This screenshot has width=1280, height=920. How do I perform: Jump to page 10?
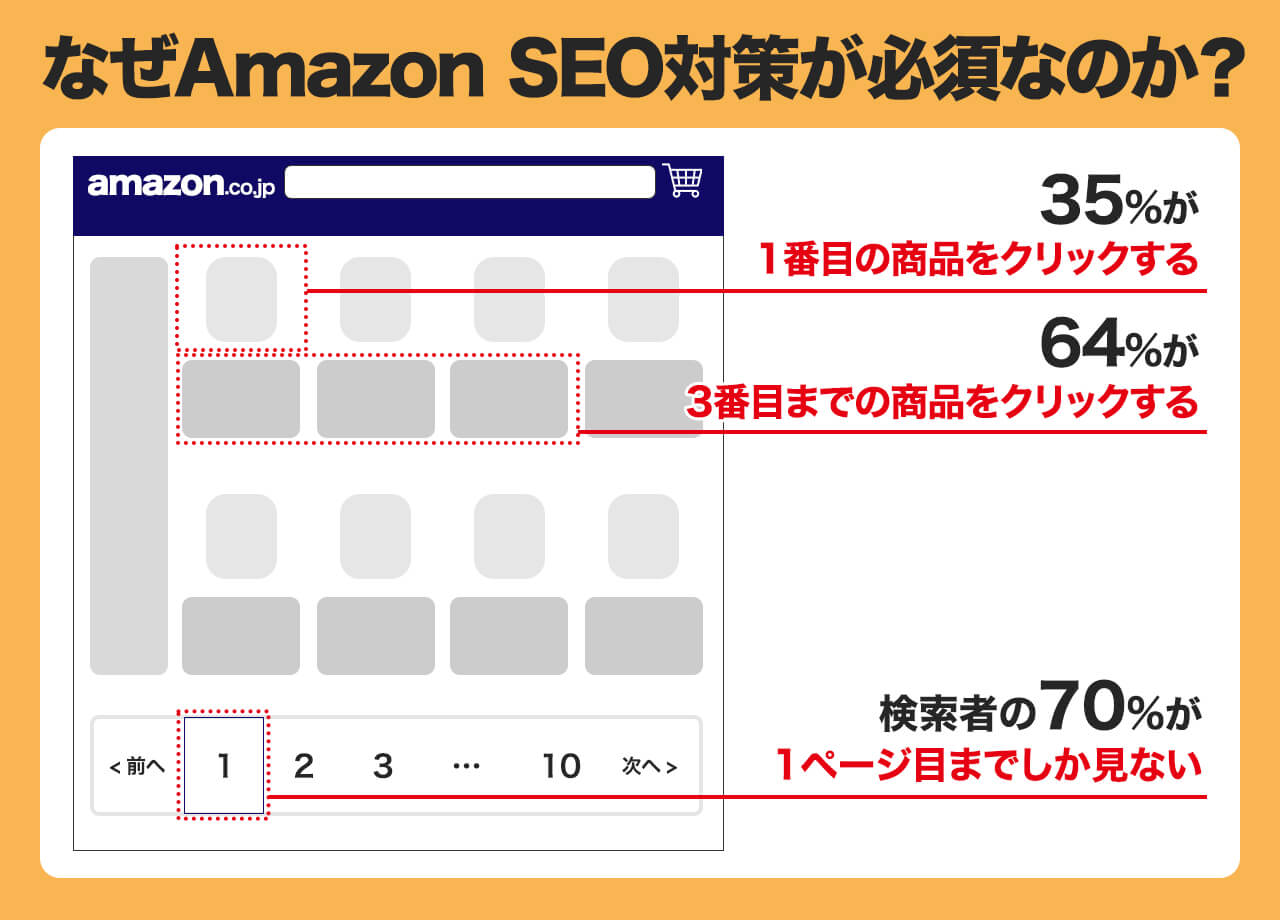(x=561, y=766)
